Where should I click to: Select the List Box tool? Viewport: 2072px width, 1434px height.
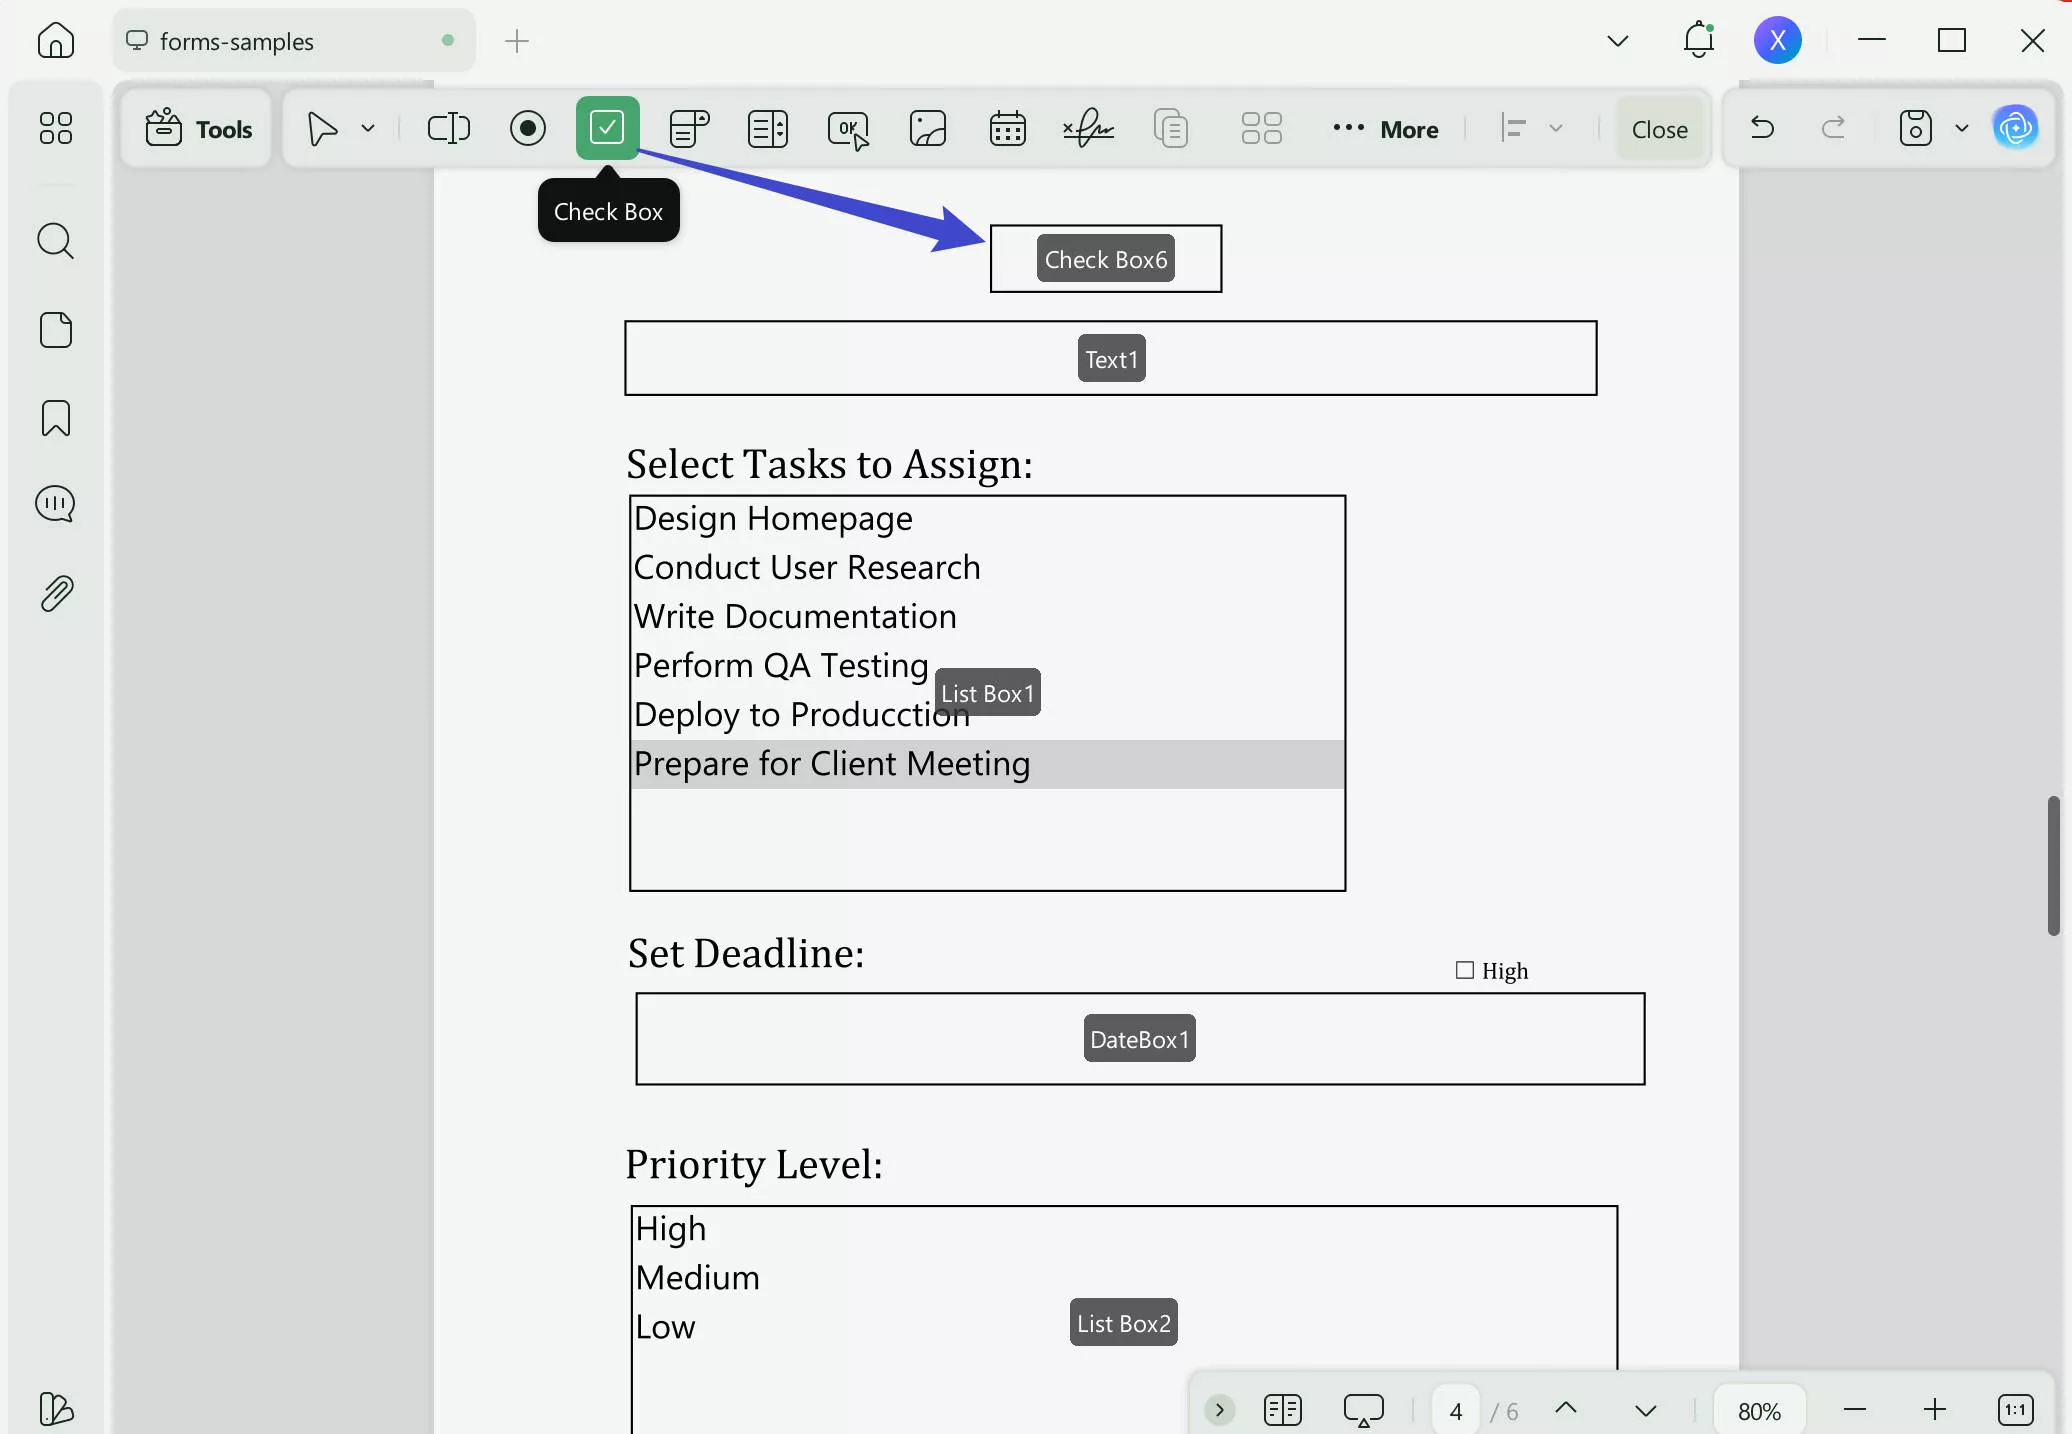(x=767, y=128)
